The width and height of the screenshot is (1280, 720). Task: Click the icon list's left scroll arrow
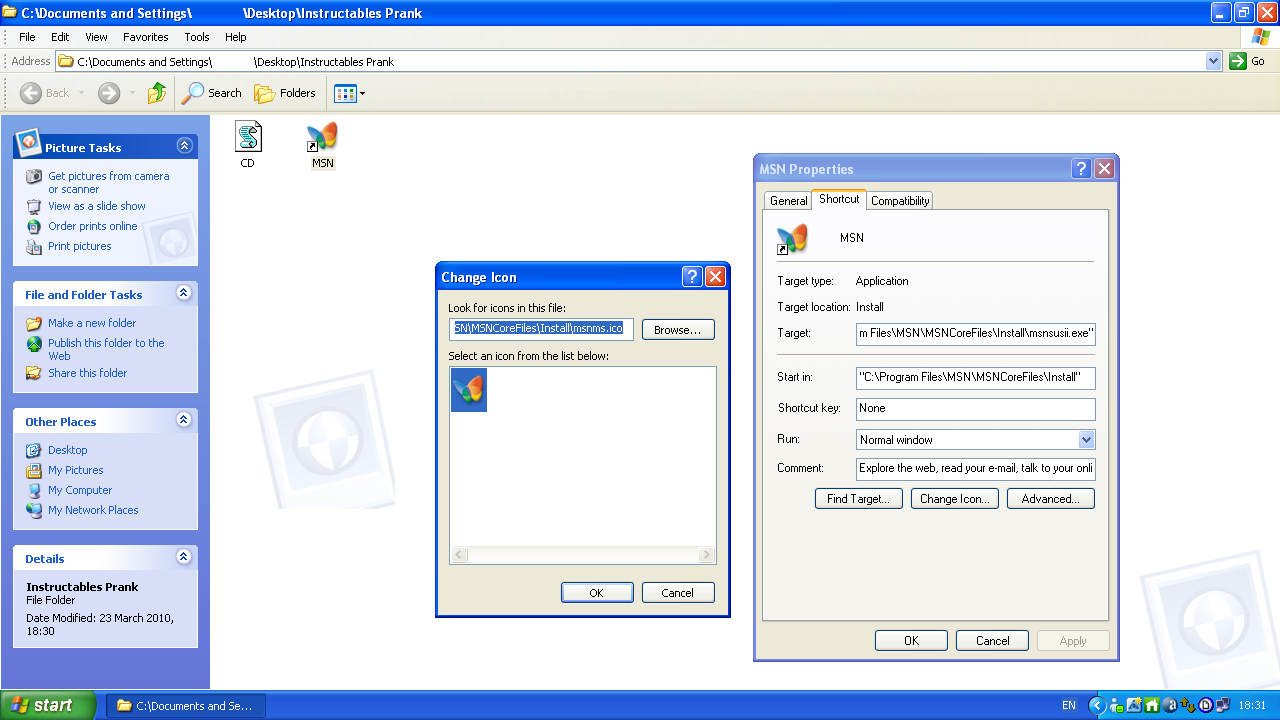[x=459, y=555]
